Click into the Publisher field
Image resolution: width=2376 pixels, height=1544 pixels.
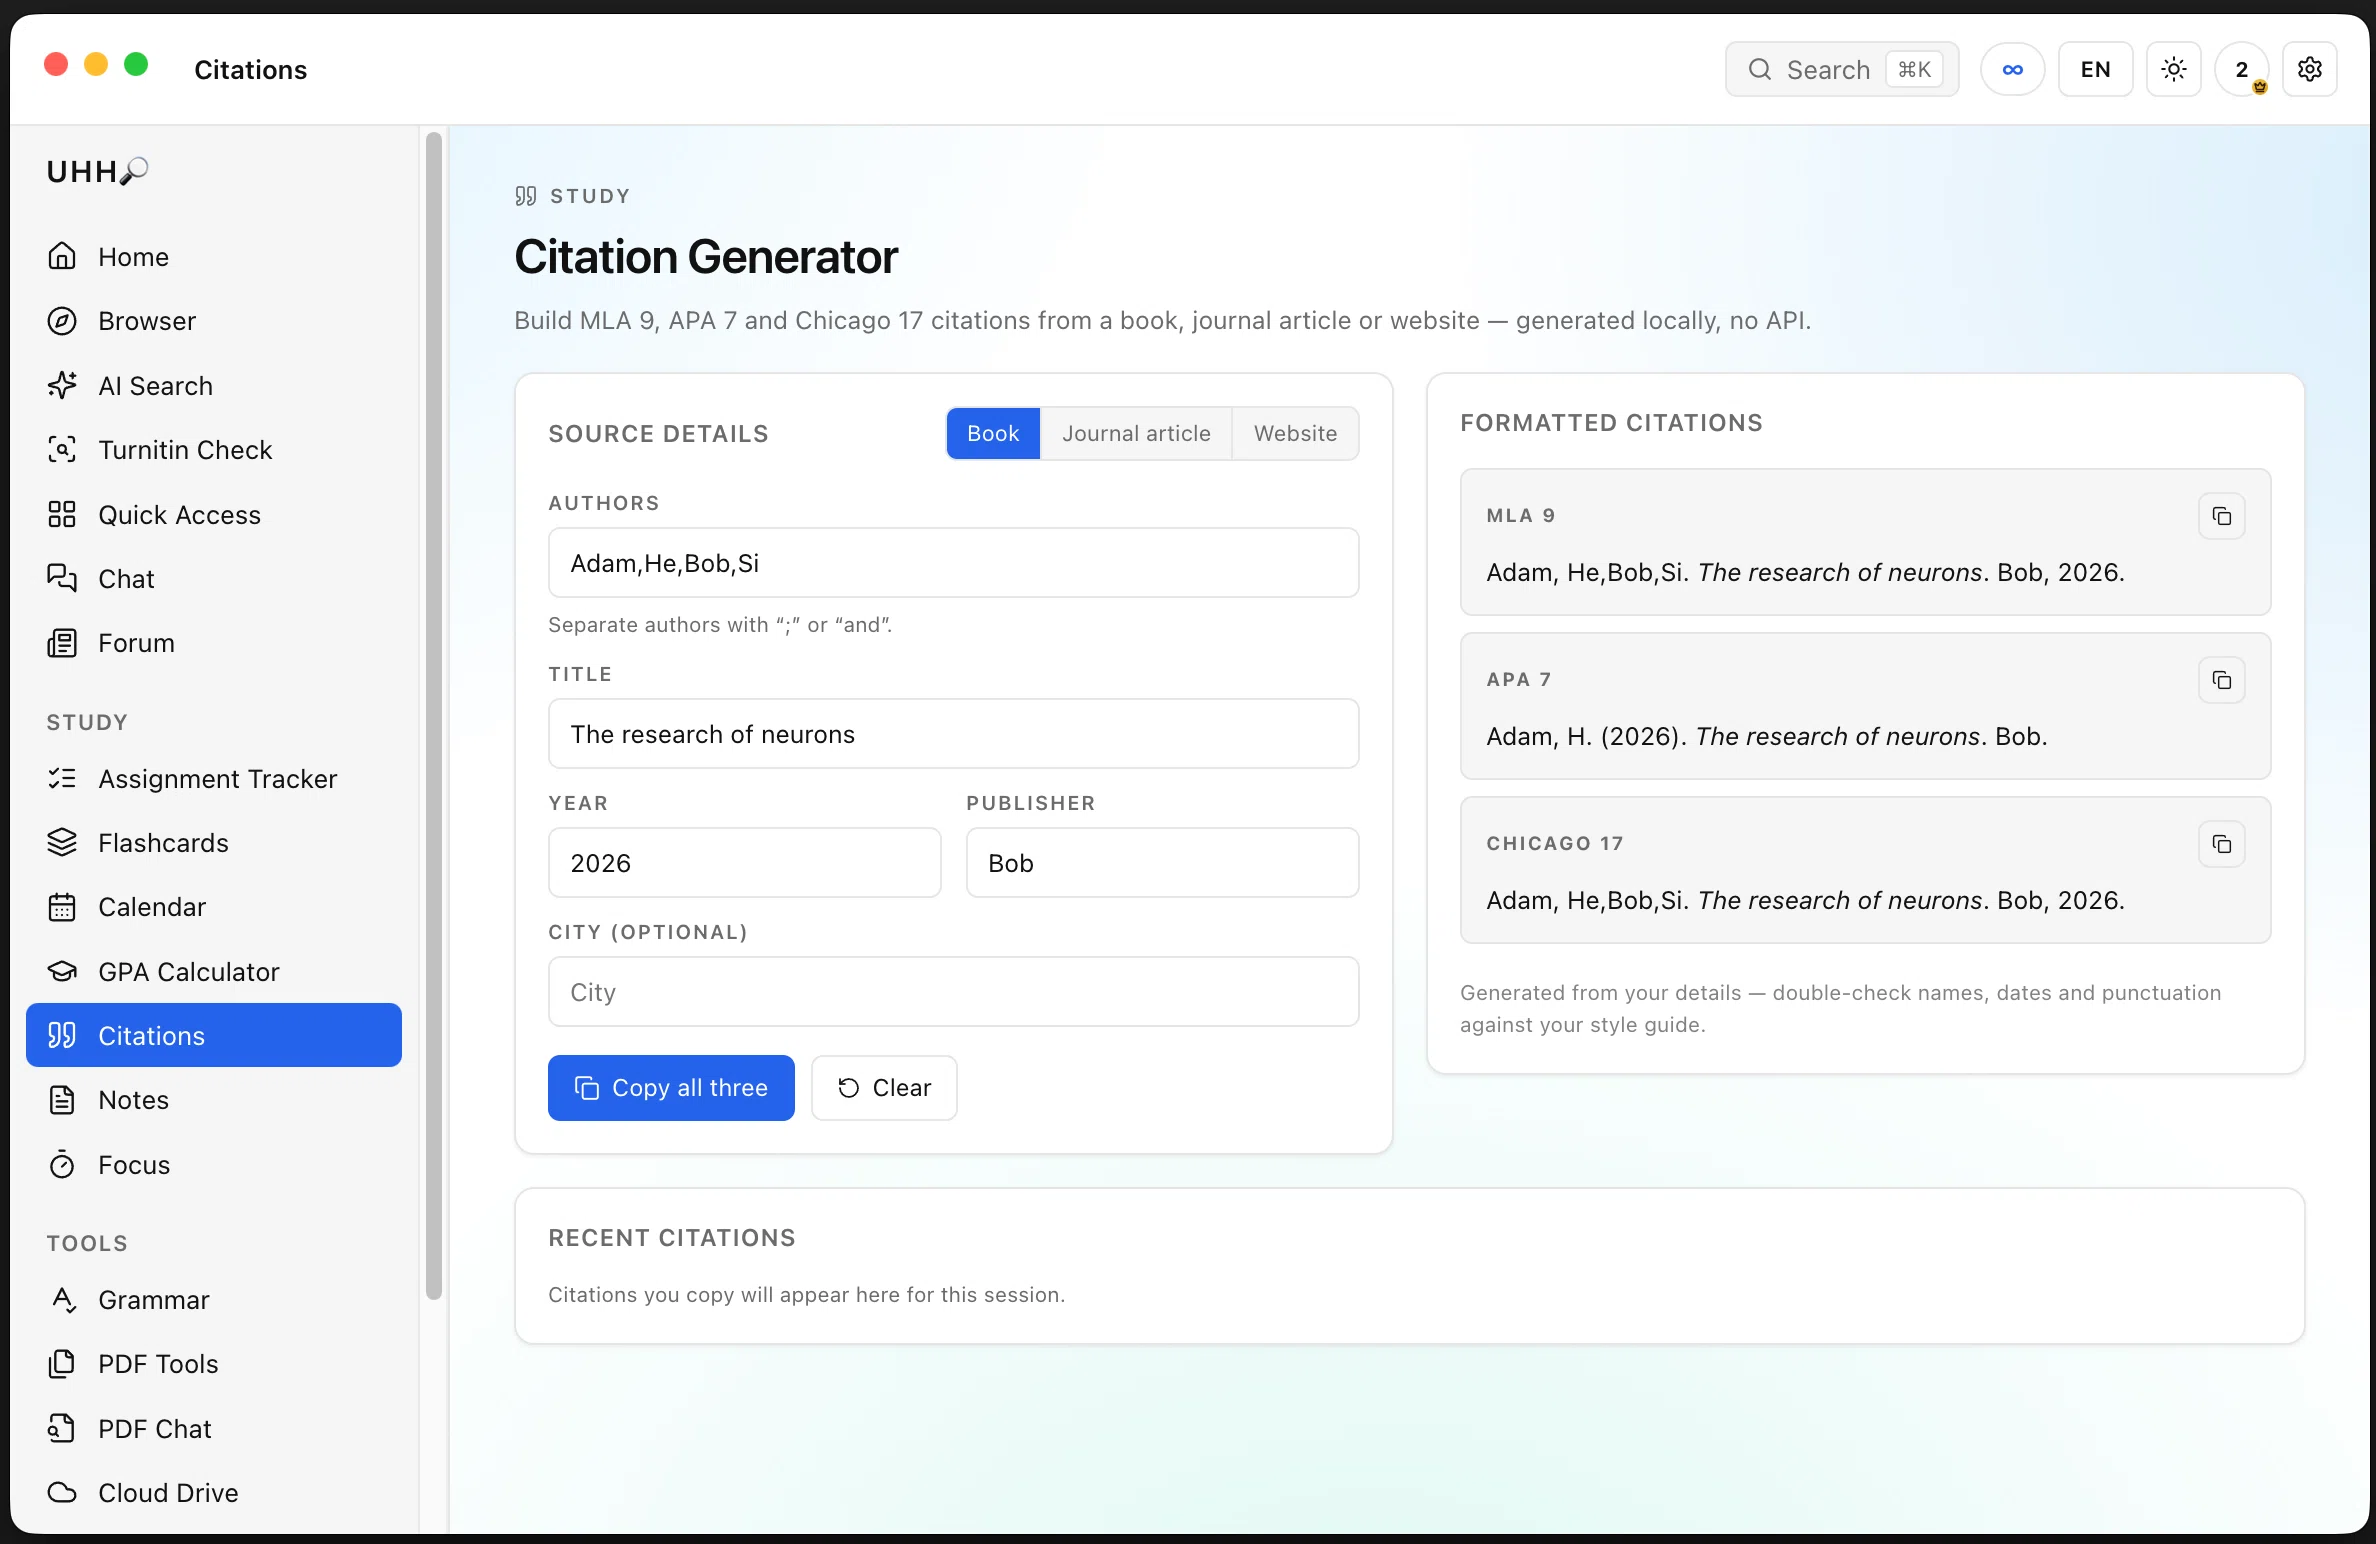[1162, 863]
